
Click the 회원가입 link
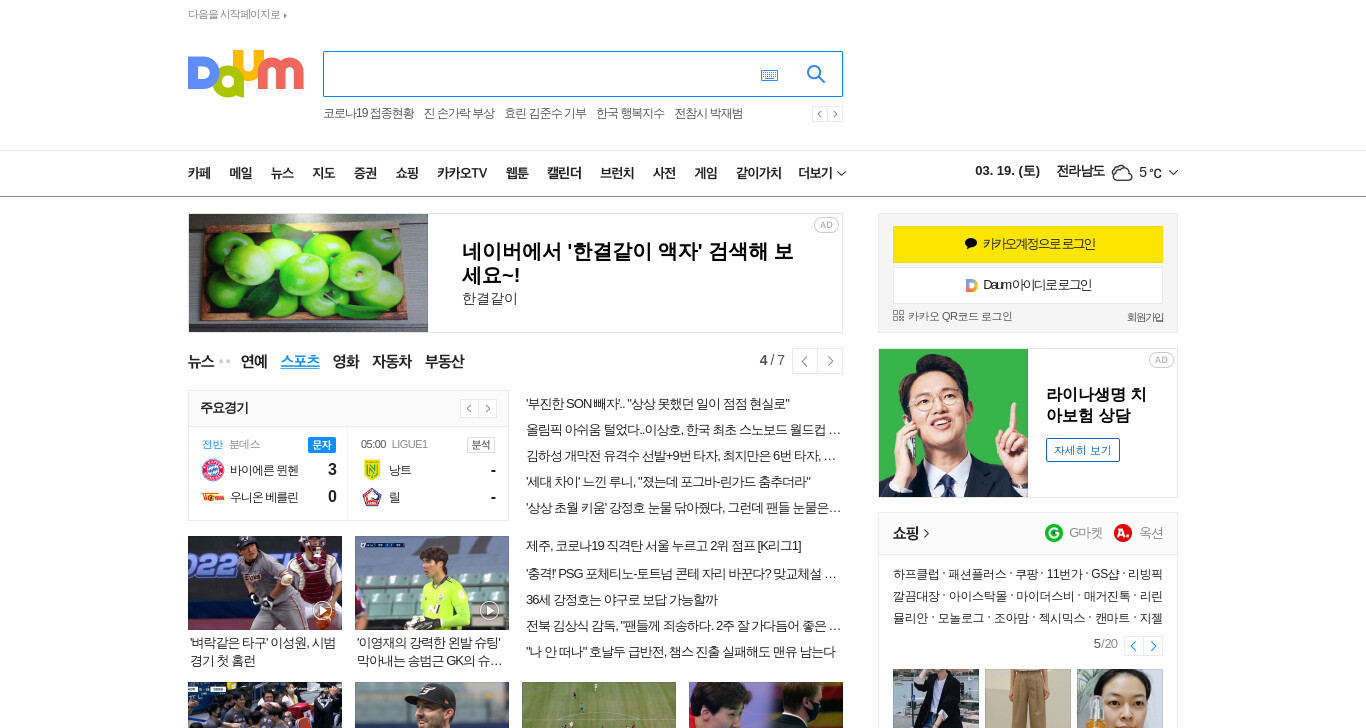click(1145, 317)
